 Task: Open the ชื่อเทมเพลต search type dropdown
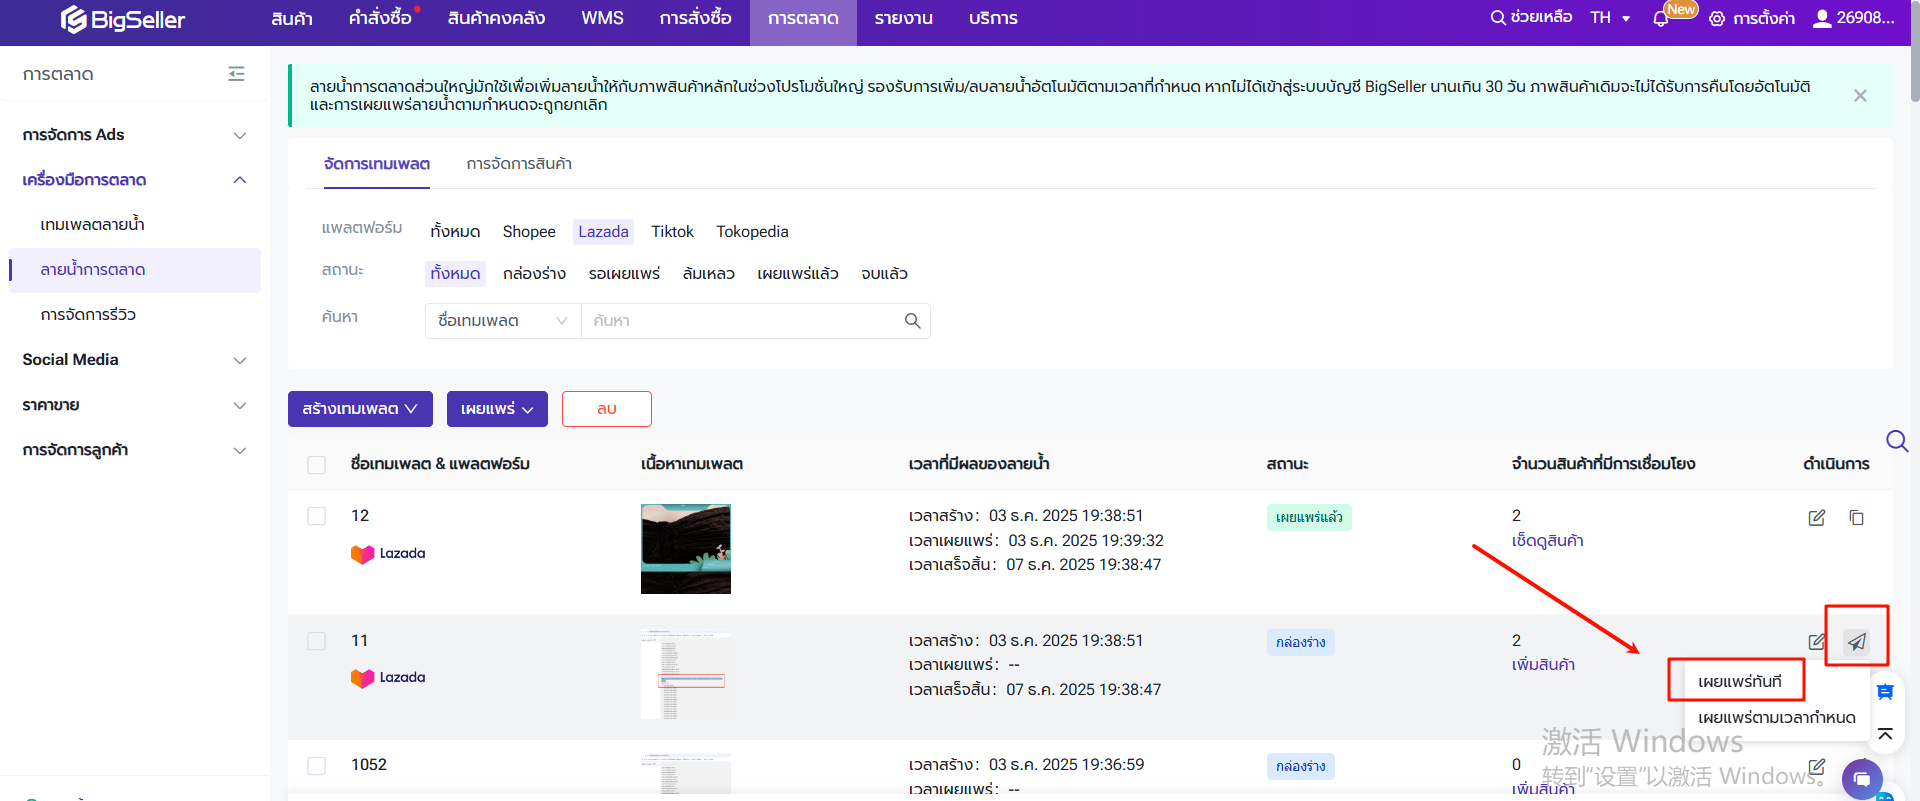coord(502,321)
